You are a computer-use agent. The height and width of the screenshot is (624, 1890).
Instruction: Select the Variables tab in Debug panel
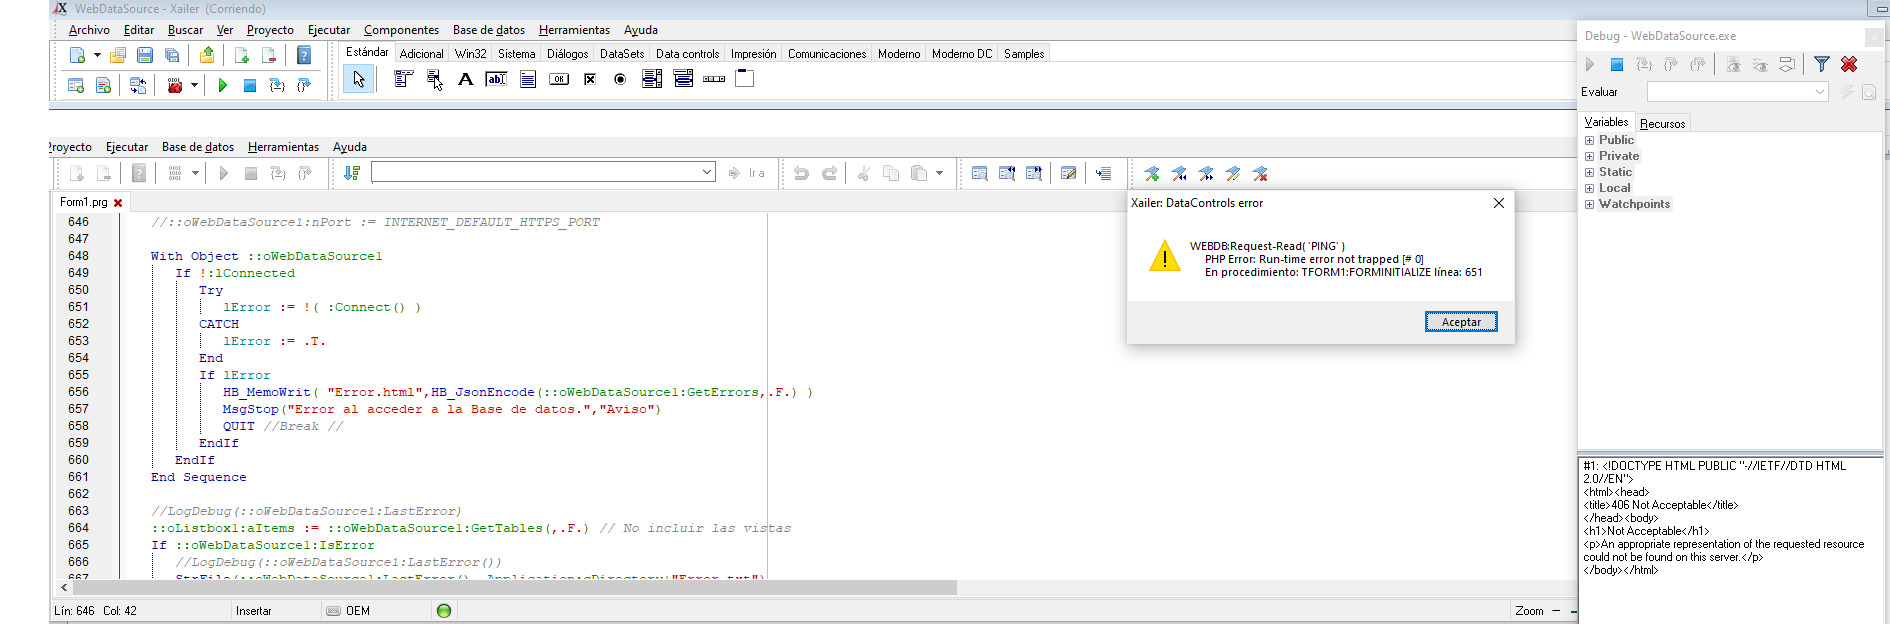click(1606, 122)
